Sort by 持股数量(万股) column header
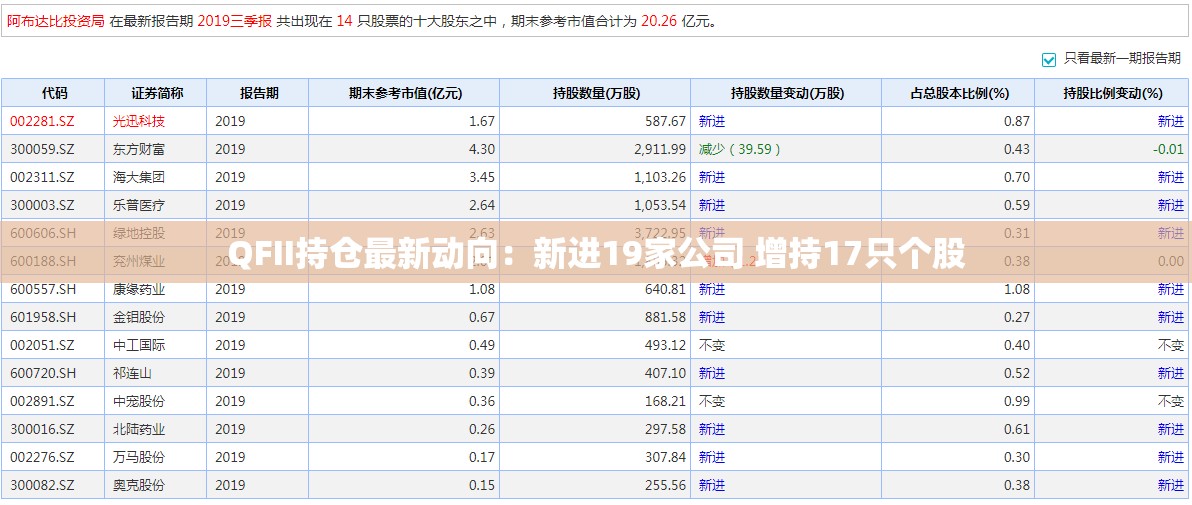 coord(595,93)
